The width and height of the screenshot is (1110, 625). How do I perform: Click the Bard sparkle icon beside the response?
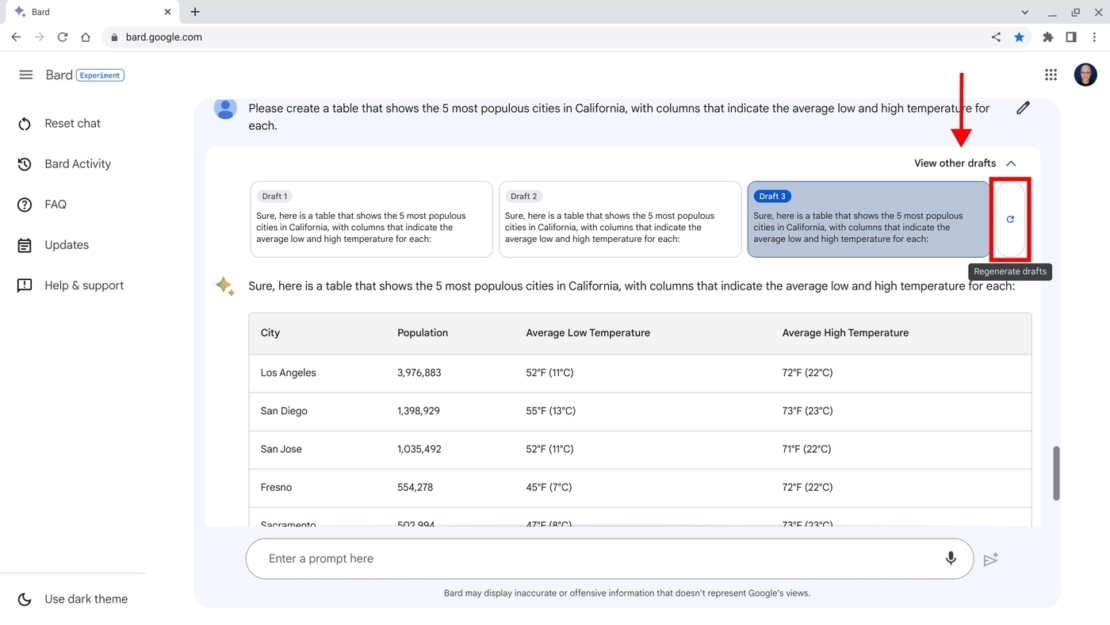(x=225, y=285)
